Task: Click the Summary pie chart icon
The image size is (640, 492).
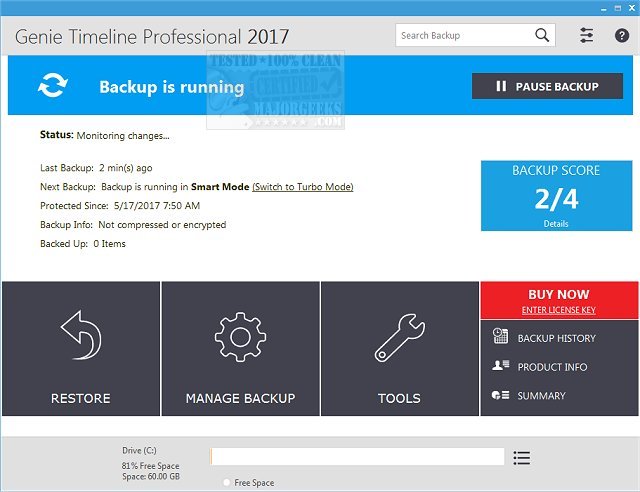Action: click(x=500, y=395)
